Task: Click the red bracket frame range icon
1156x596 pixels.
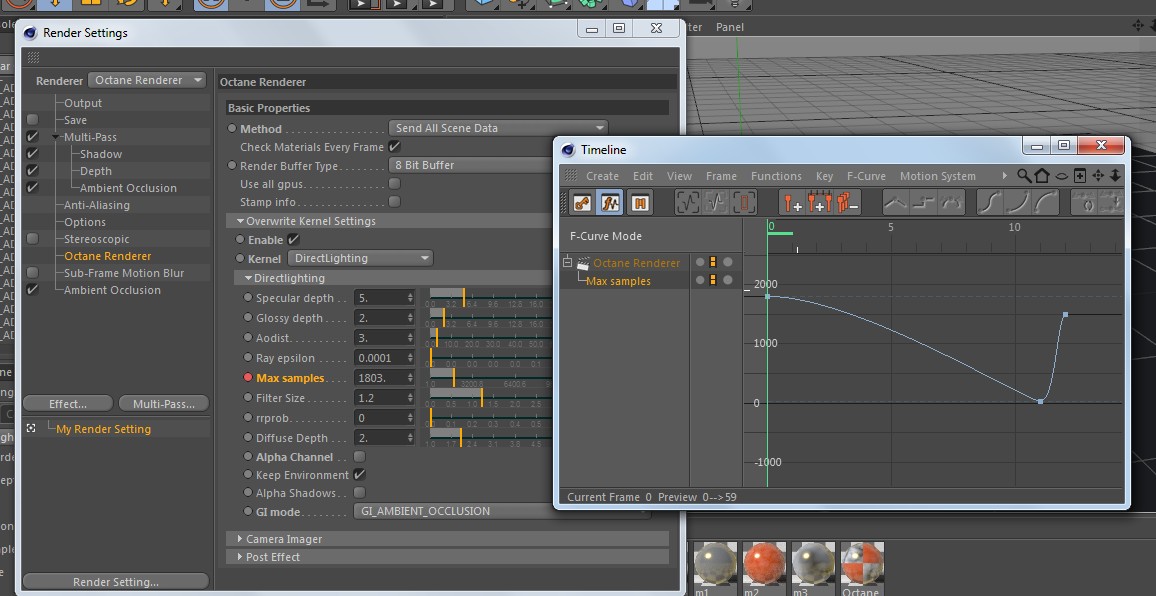Action: point(744,202)
